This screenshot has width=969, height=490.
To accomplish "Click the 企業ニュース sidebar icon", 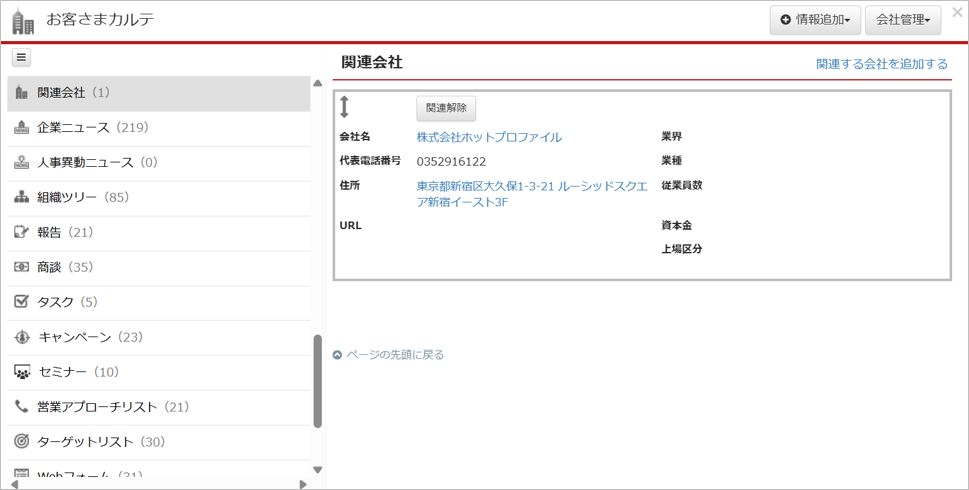I will (x=22, y=128).
